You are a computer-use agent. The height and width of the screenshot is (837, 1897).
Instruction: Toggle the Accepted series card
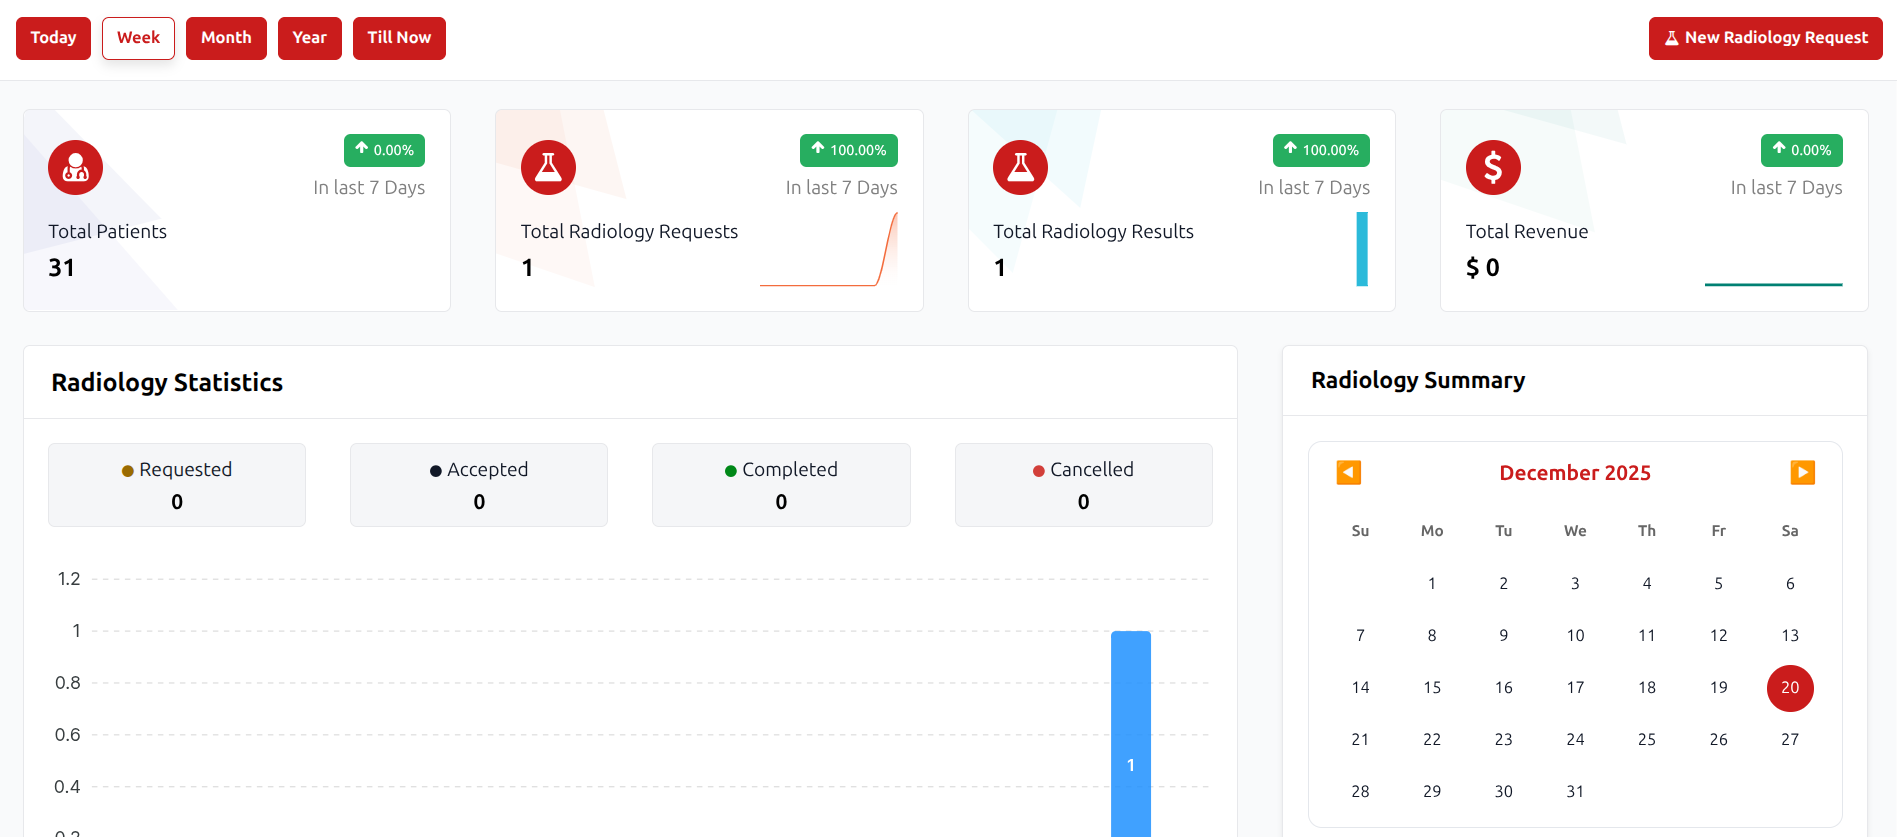[478, 485]
